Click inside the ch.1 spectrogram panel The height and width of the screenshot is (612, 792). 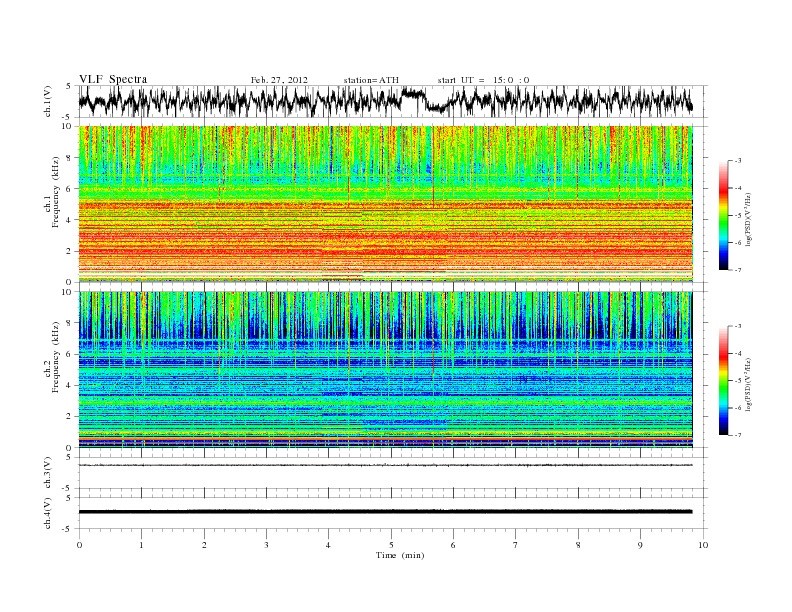(x=385, y=204)
